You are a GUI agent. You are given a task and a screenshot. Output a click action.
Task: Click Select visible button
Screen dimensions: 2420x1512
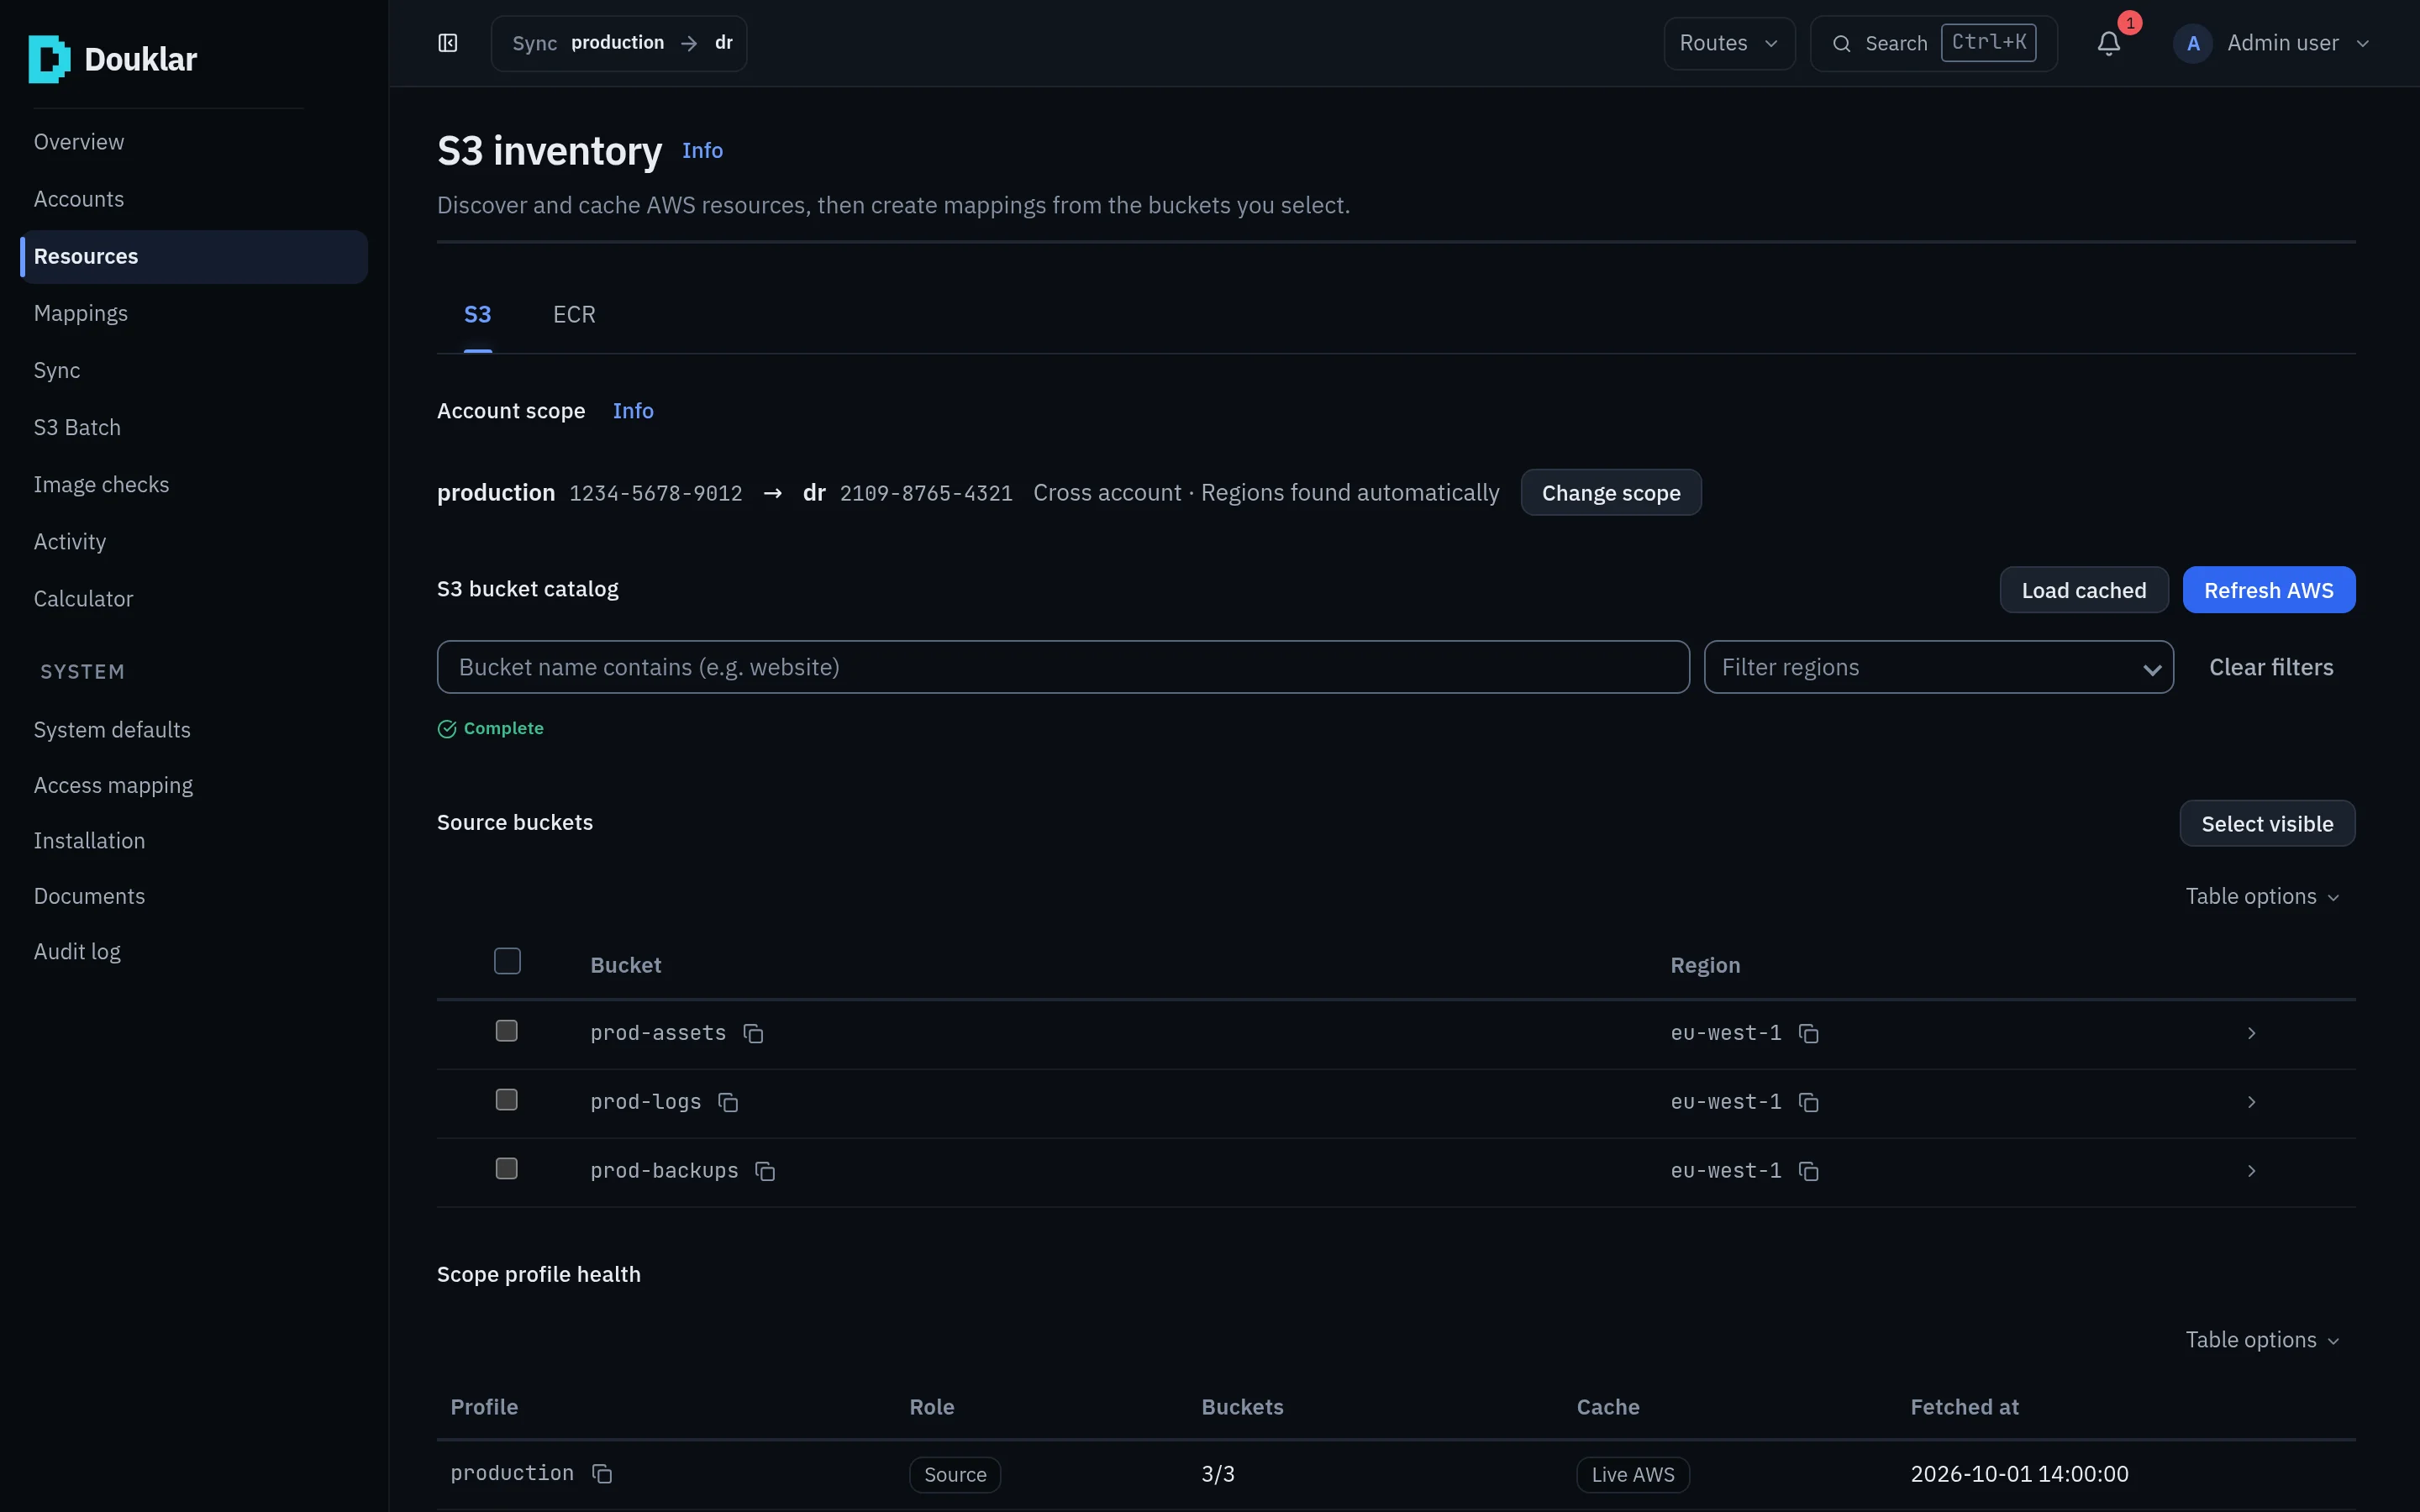click(2267, 824)
